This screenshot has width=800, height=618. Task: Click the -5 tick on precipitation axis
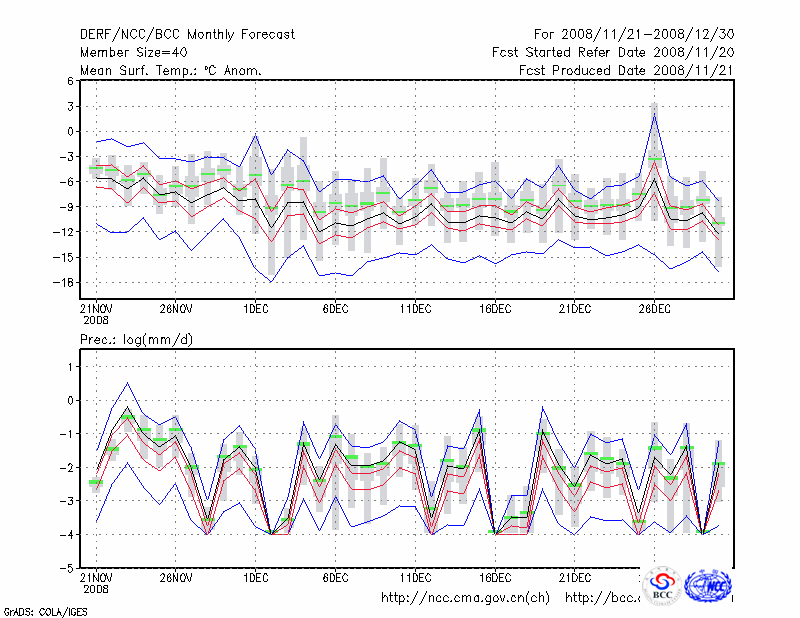pos(67,567)
